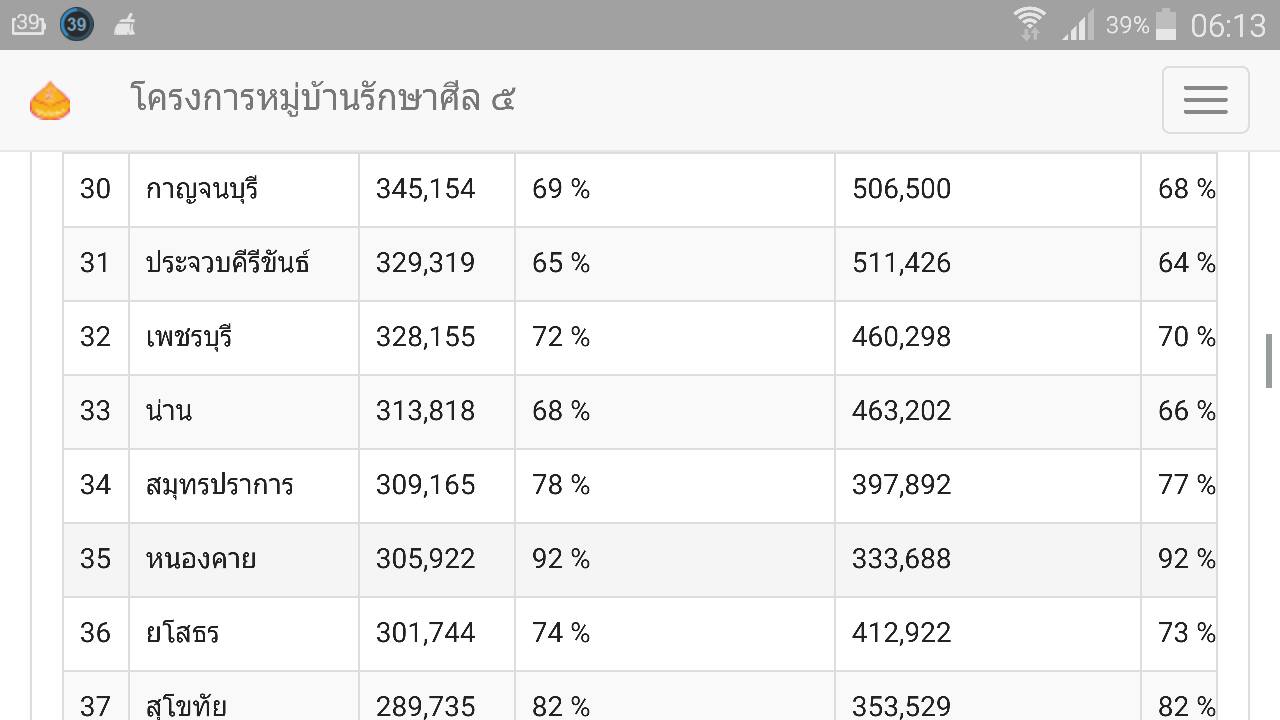Select the highlighted หนองคาย row
This screenshot has width=1280, height=720.
pos(640,560)
